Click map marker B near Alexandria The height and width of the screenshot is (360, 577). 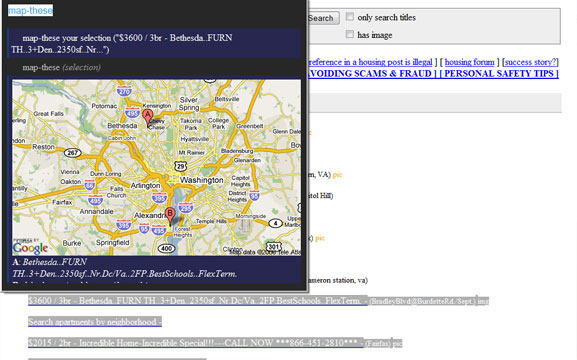pos(170,216)
